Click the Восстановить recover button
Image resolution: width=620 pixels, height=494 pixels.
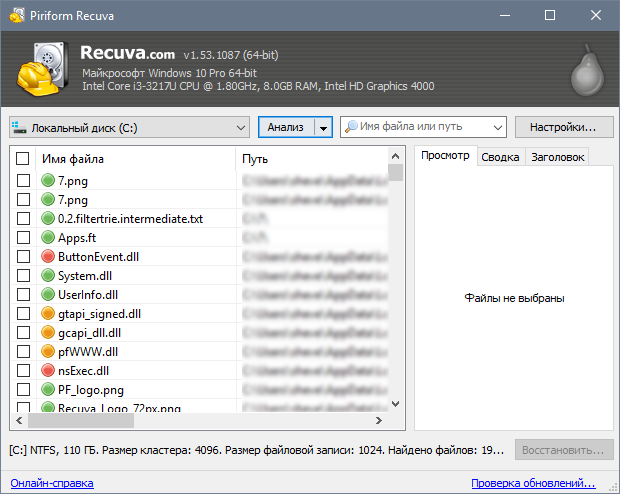pyautogui.click(x=564, y=450)
